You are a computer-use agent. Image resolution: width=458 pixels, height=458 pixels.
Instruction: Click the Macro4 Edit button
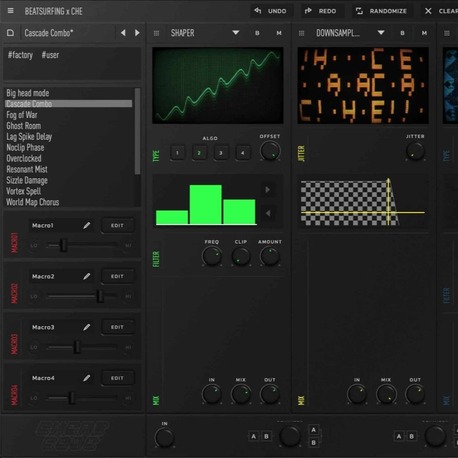coord(117,378)
